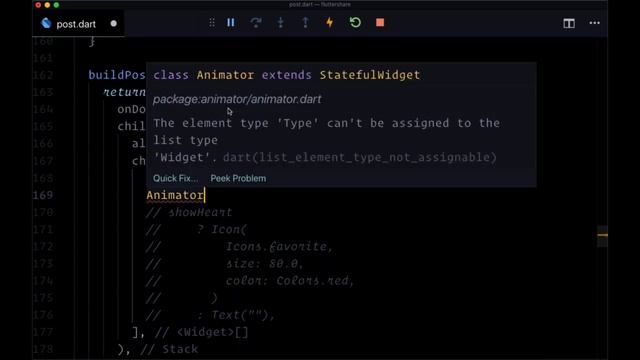Screen dimensions: 640x360
Task: Click the 'return' keyword on line 163
Action: point(124,92)
